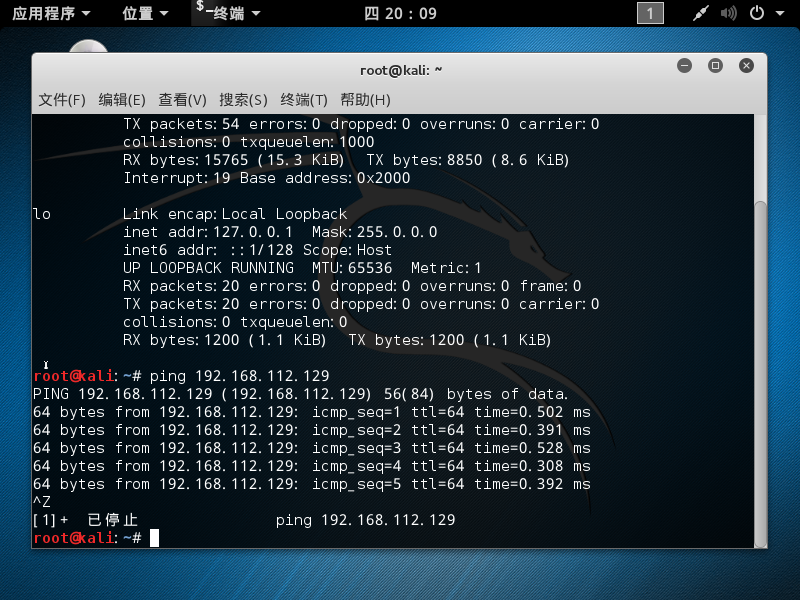Click the line with icmp_seq=3

(x=312, y=448)
